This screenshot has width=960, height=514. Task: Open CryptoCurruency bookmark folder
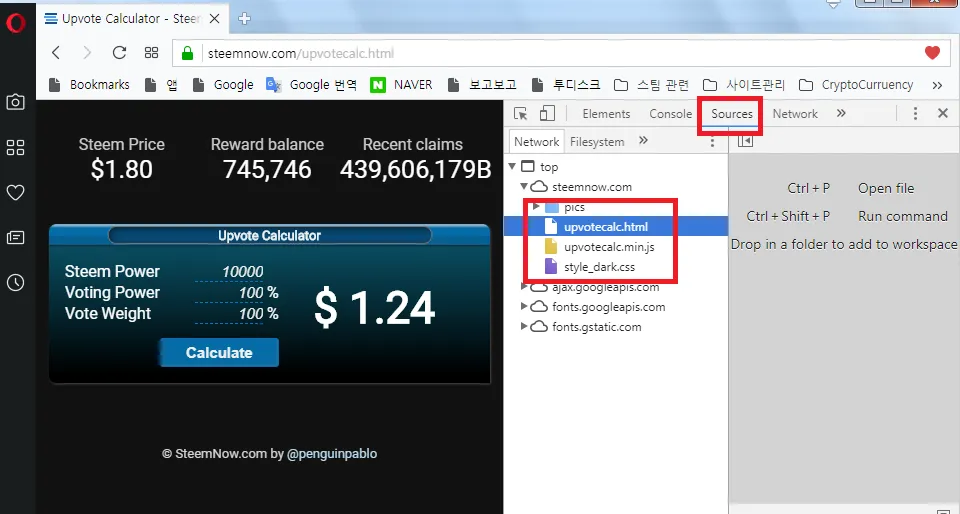(856, 84)
